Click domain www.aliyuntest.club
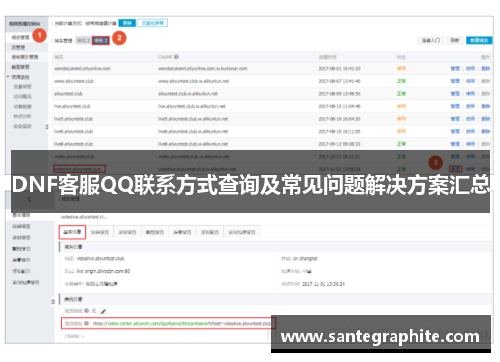This screenshot has height=362, width=500. [74, 81]
